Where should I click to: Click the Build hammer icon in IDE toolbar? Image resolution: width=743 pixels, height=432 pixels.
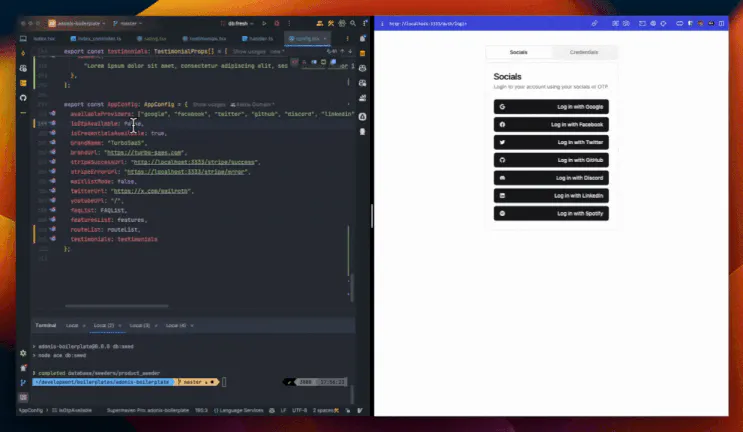coord(331,23)
